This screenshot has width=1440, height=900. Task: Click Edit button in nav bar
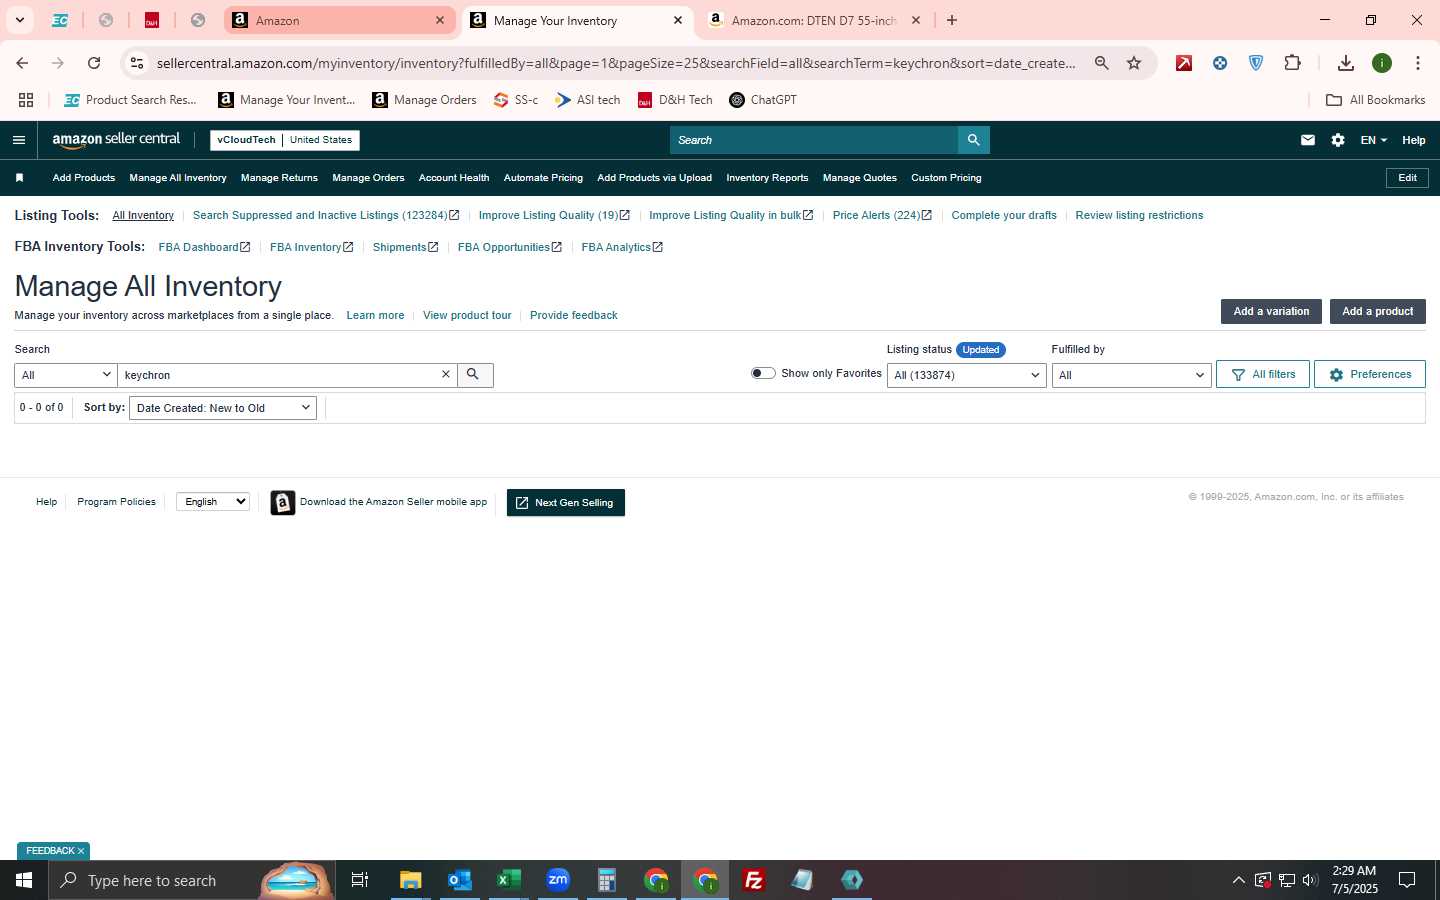point(1407,178)
